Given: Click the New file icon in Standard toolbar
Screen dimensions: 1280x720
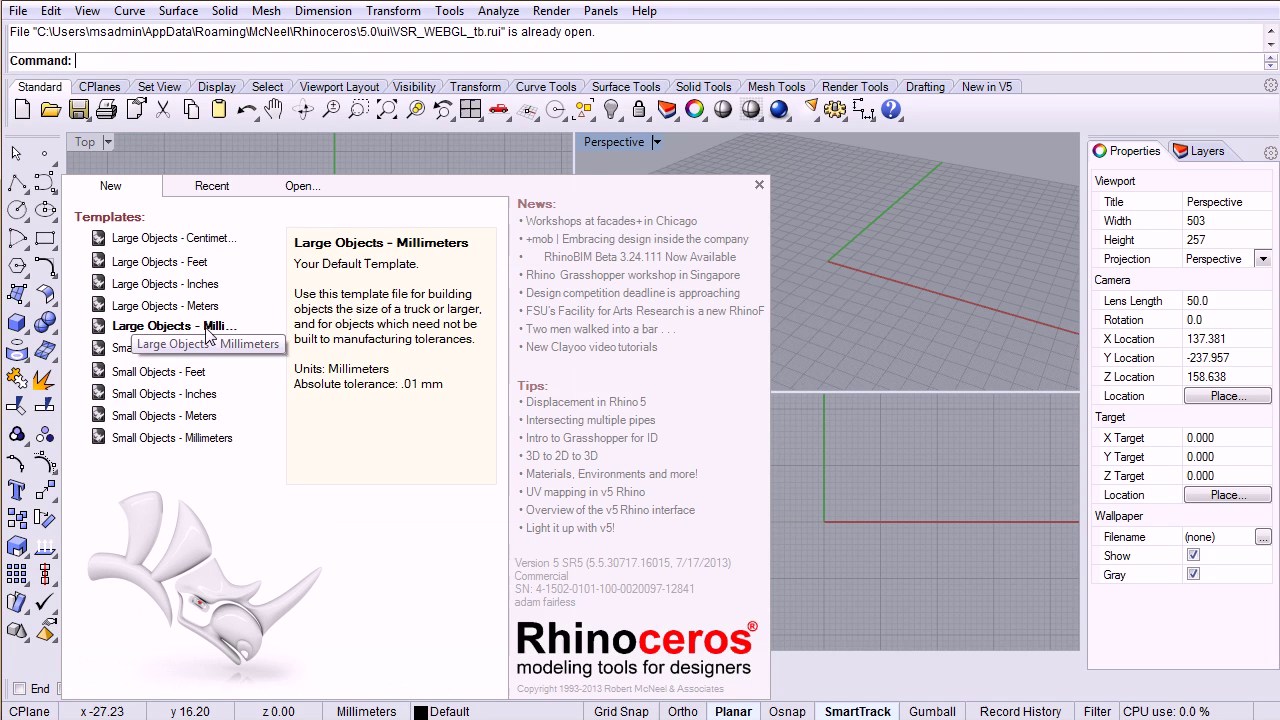Looking at the screenshot, I should click(x=22, y=110).
